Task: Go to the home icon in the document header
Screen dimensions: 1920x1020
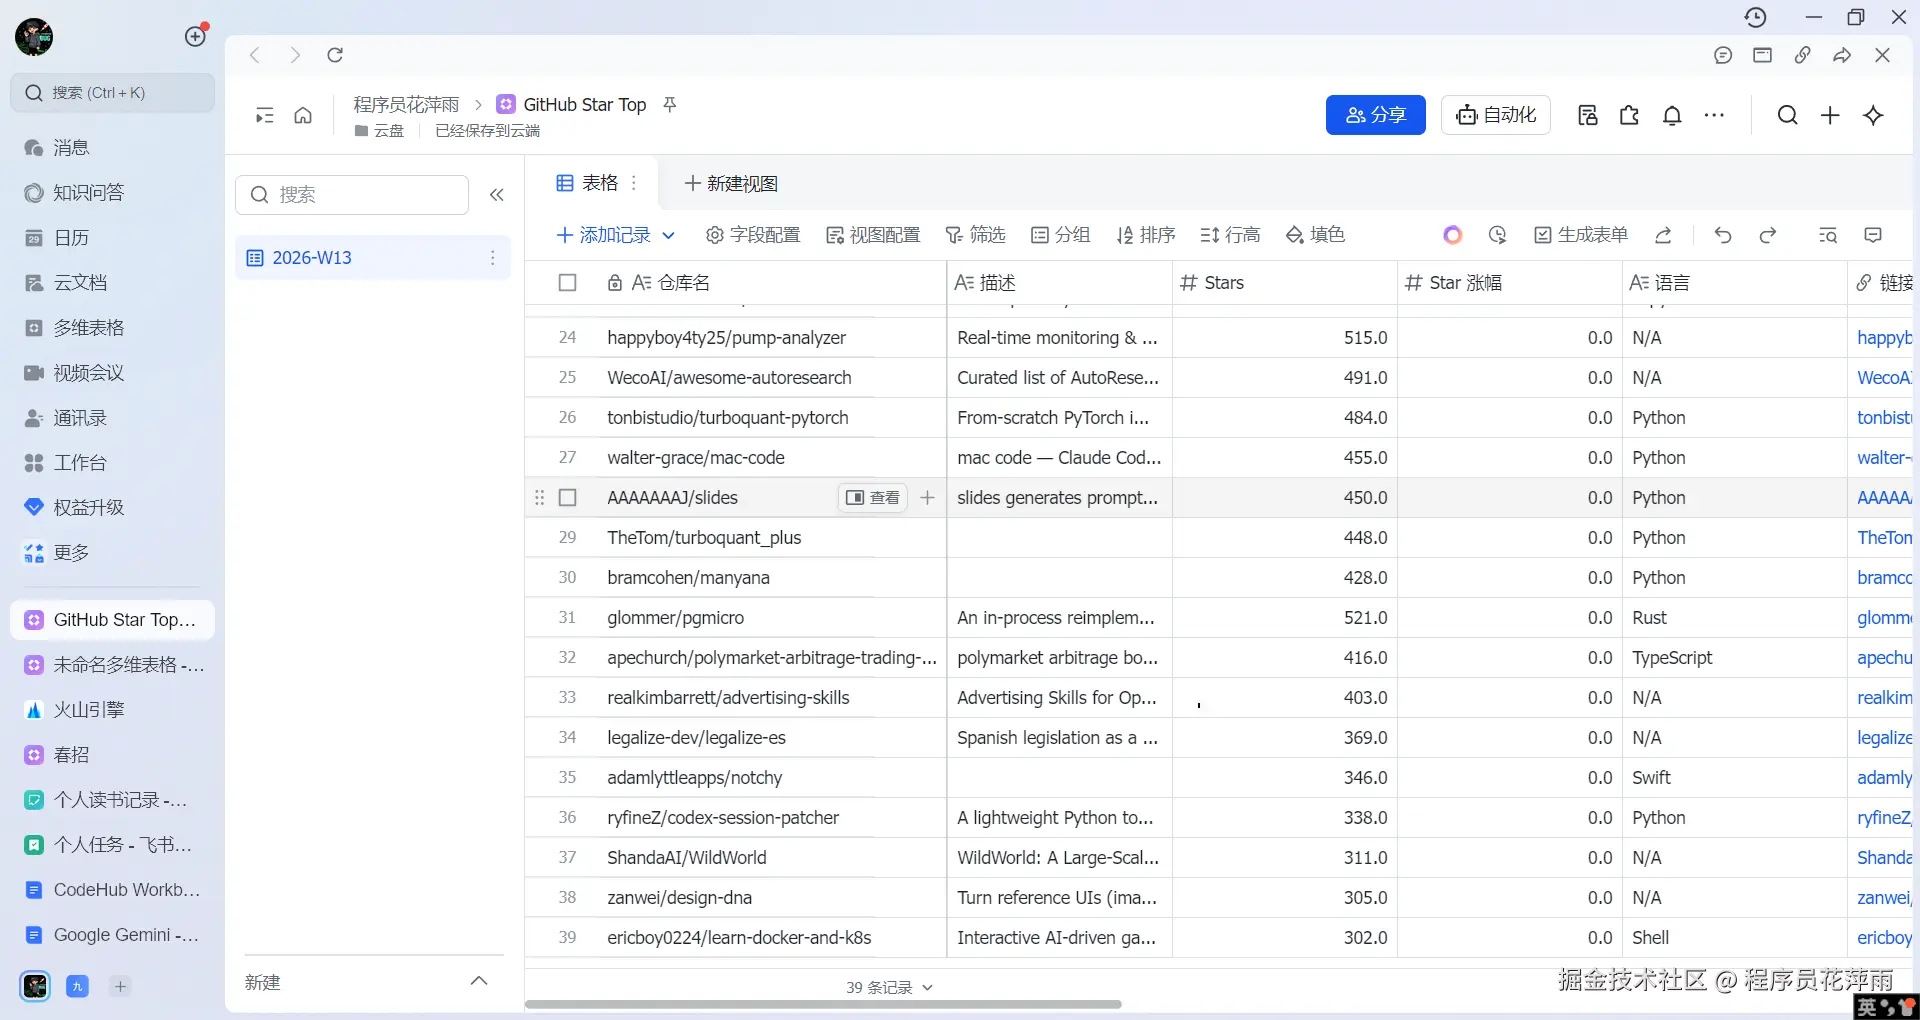Action: click(303, 116)
